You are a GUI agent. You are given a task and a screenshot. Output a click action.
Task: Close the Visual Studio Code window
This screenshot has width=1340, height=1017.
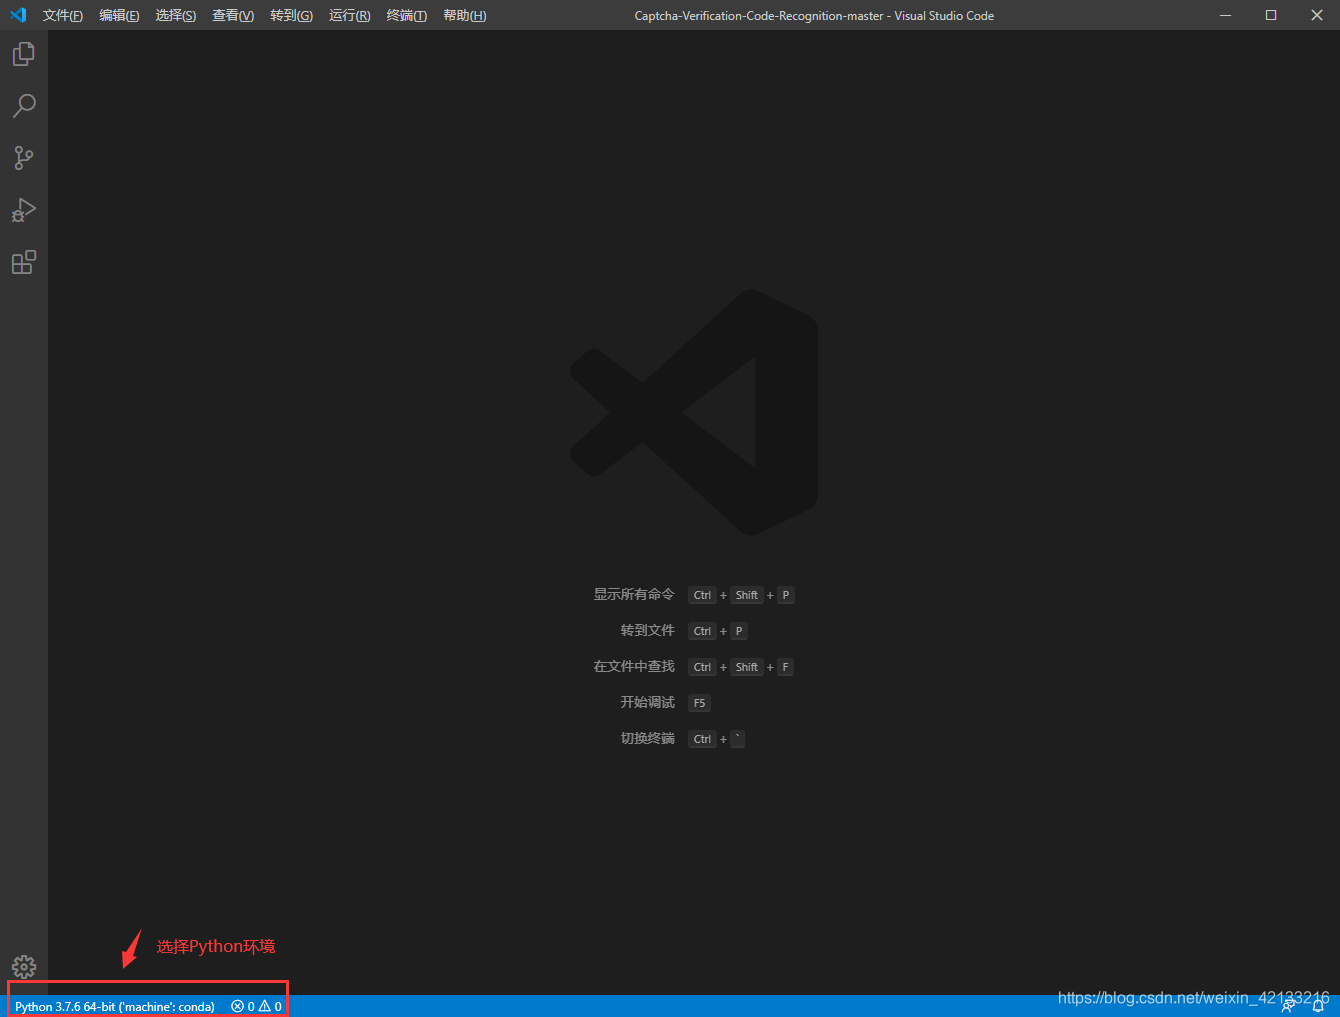[x=1317, y=15]
